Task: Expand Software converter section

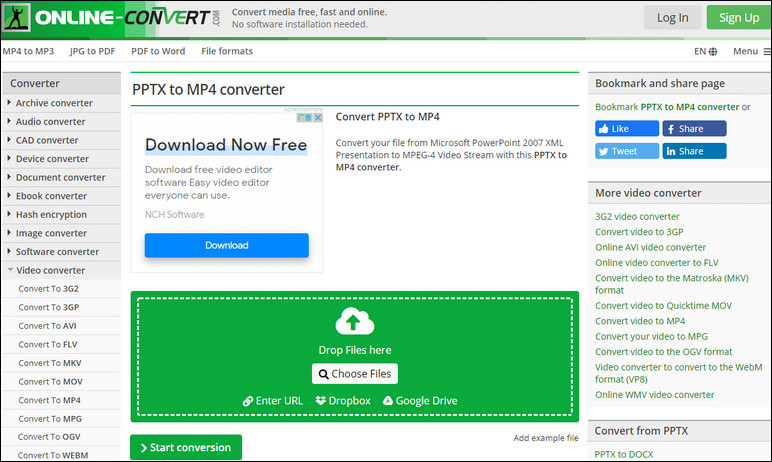Action: tap(62, 252)
